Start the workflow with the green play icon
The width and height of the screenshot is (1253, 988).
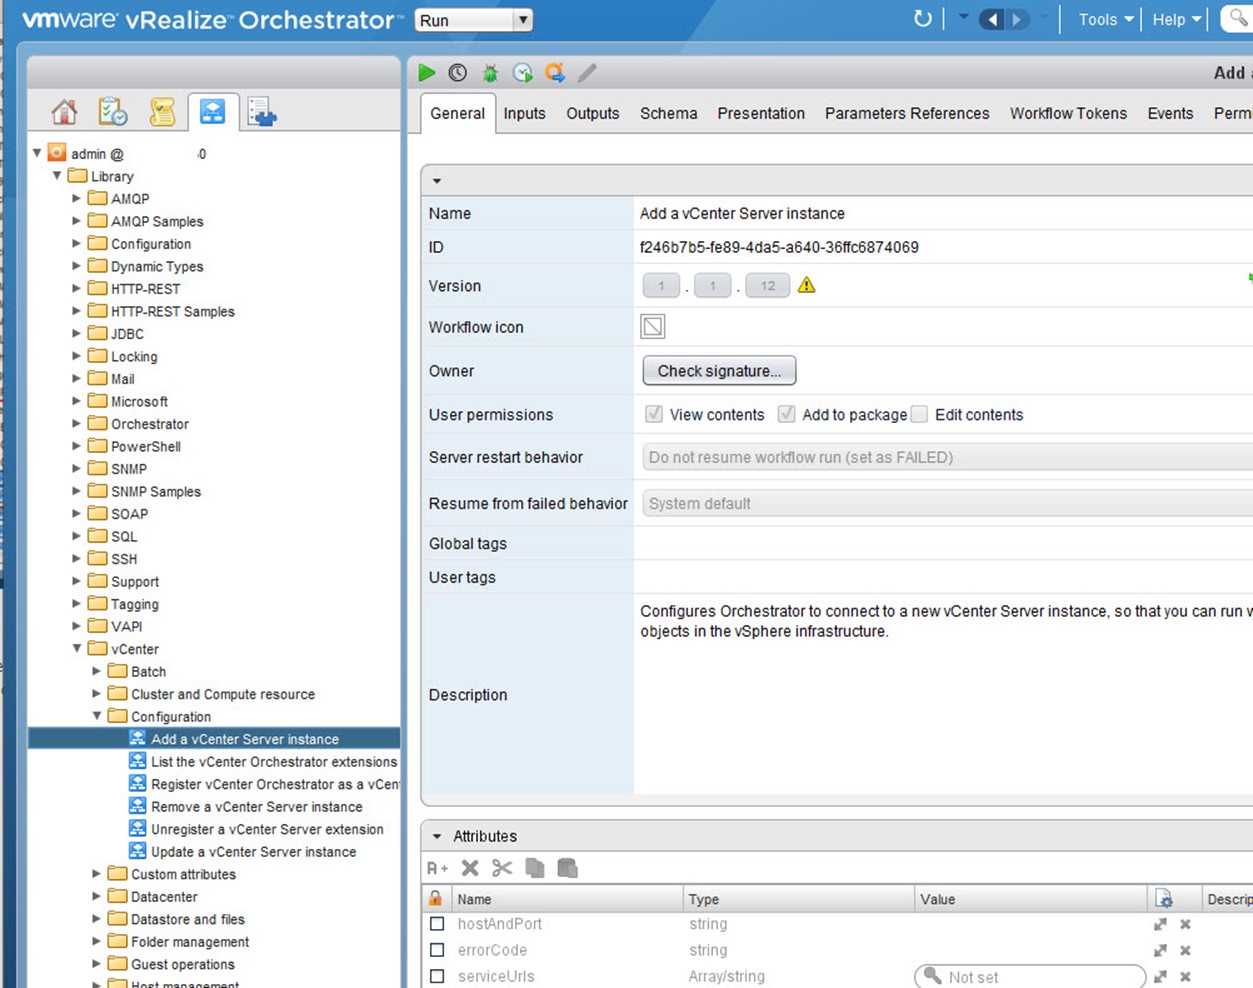427,73
